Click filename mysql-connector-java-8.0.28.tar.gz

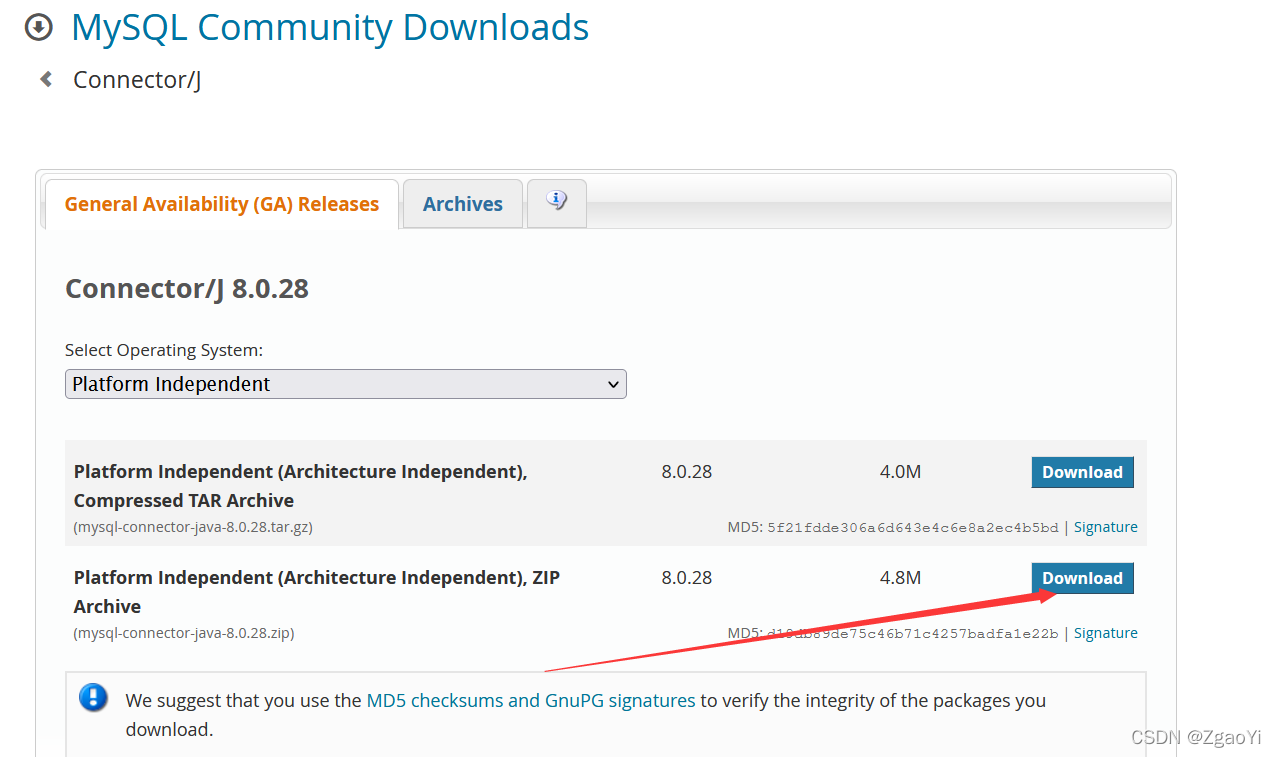pyautogui.click(x=193, y=527)
